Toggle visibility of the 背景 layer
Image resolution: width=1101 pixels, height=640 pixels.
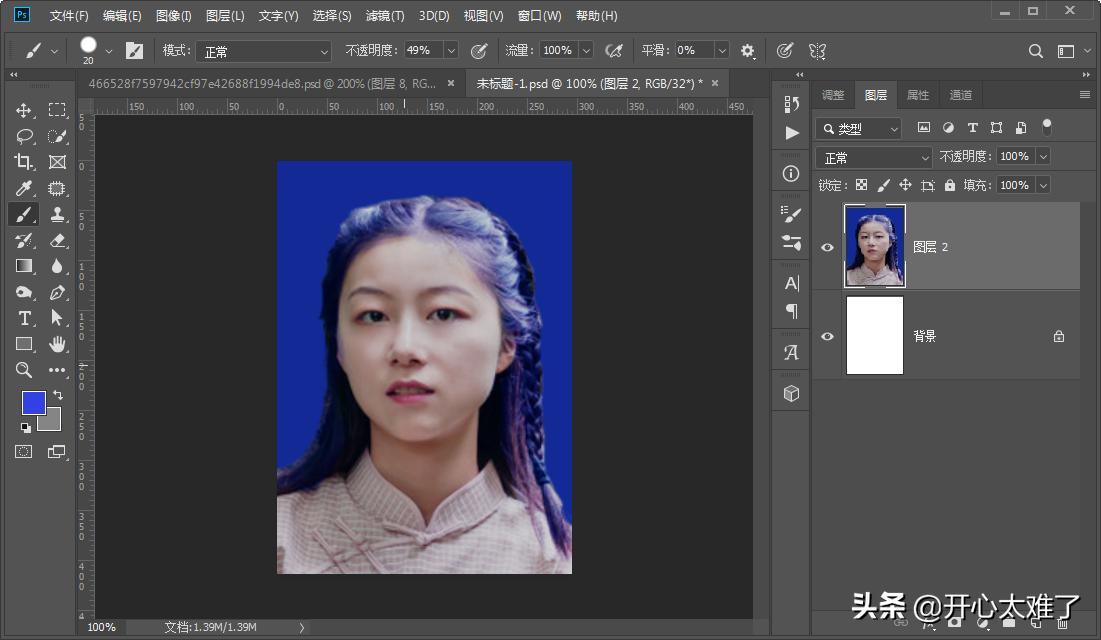[x=827, y=336]
